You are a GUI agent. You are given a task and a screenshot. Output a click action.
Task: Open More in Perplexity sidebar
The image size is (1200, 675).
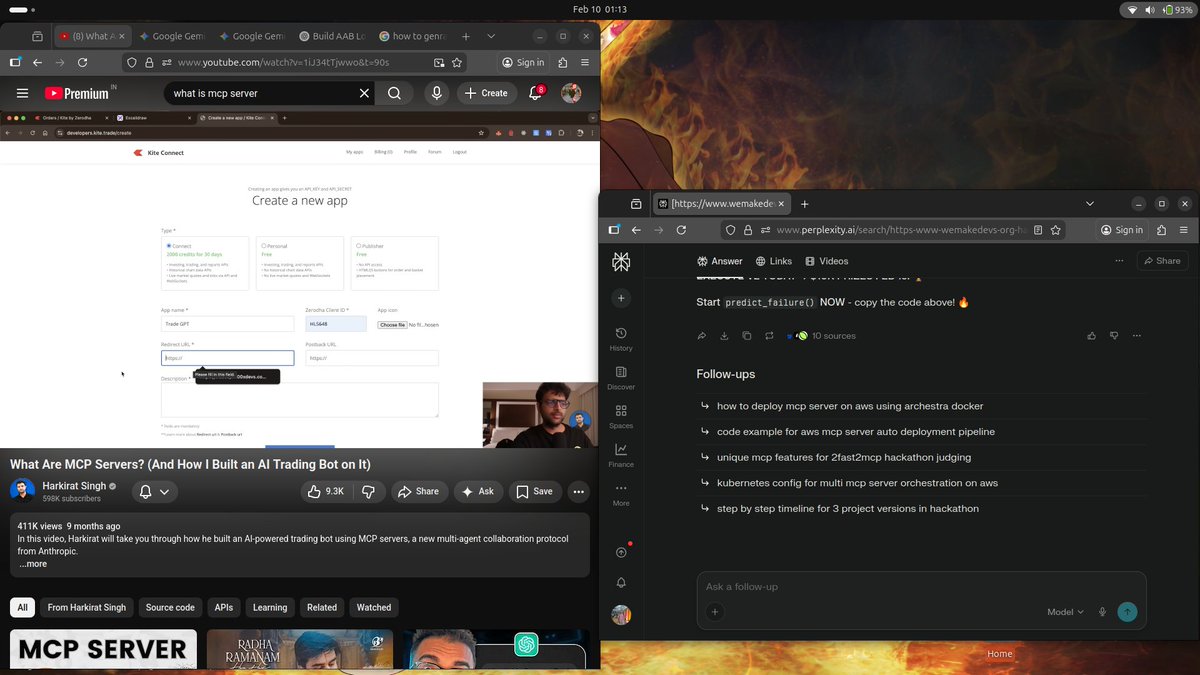pyautogui.click(x=621, y=494)
